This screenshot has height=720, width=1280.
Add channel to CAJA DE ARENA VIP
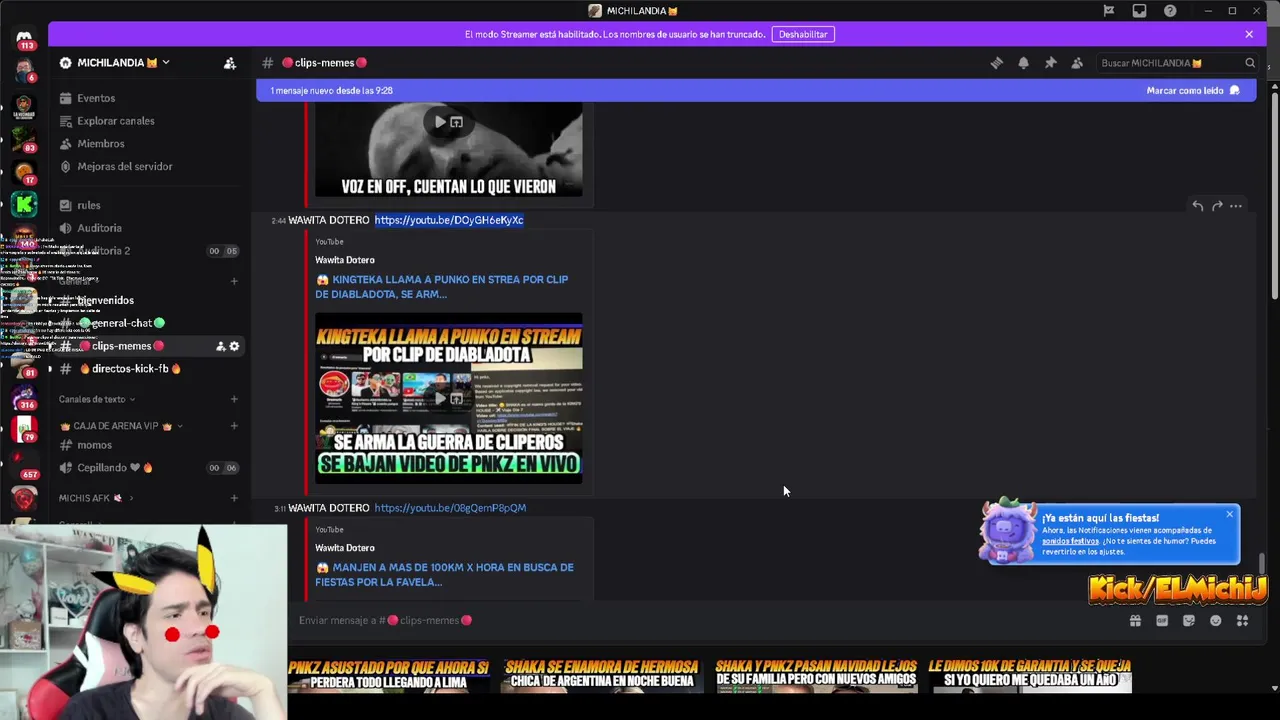coord(234,426)
